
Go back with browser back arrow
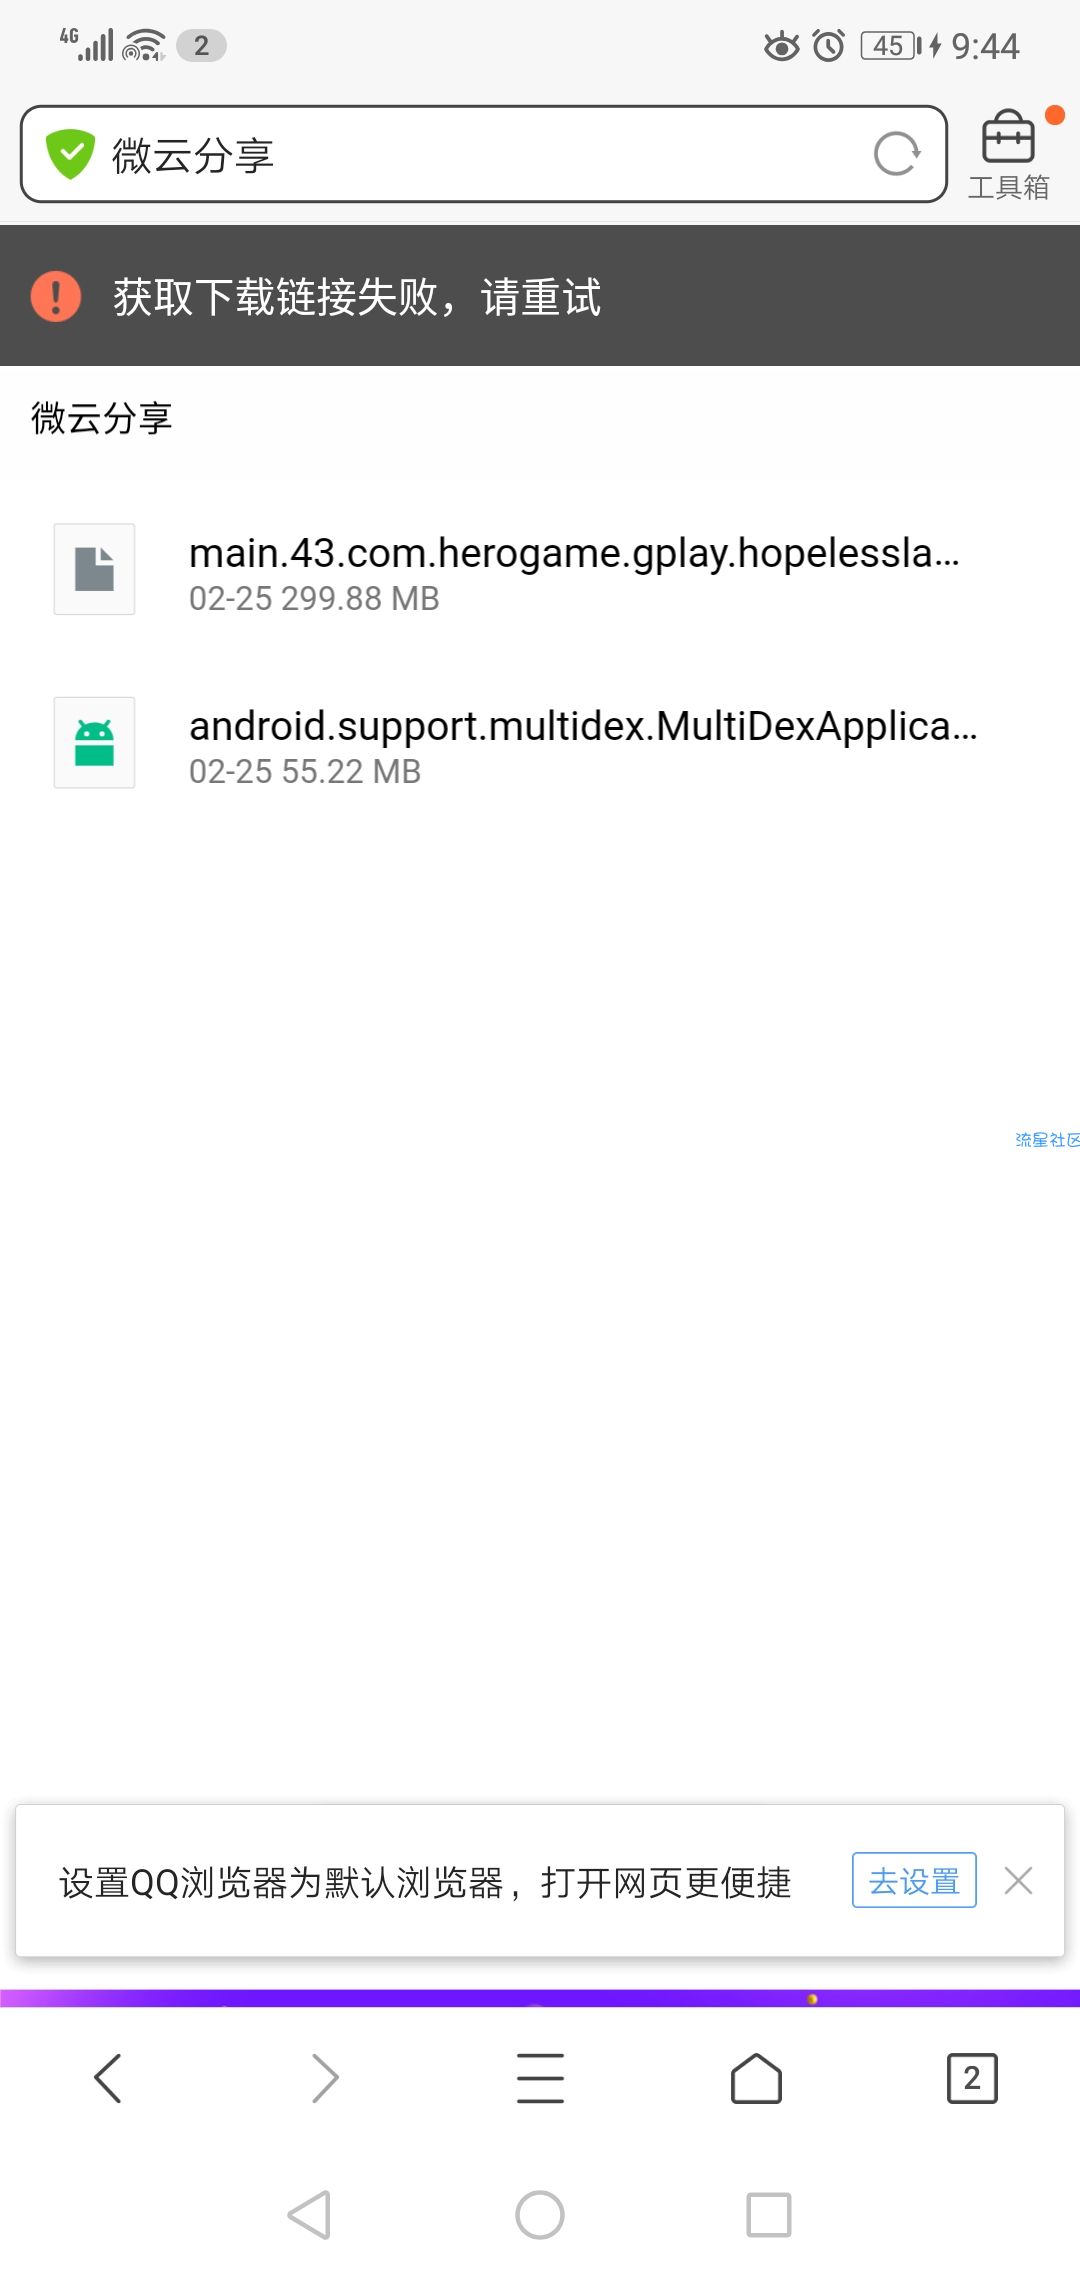pos(108,2078)
